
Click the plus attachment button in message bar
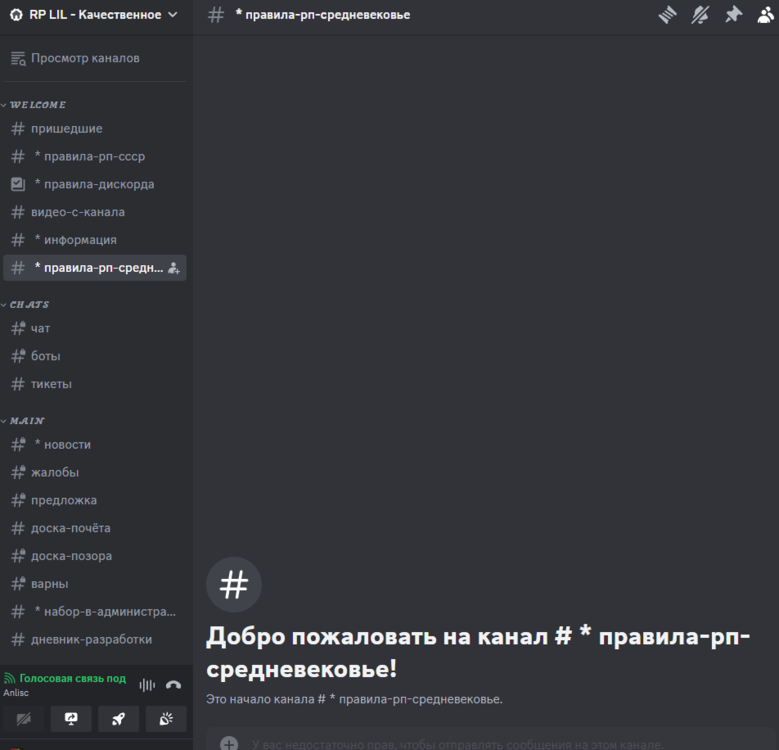tap(229, 744)
